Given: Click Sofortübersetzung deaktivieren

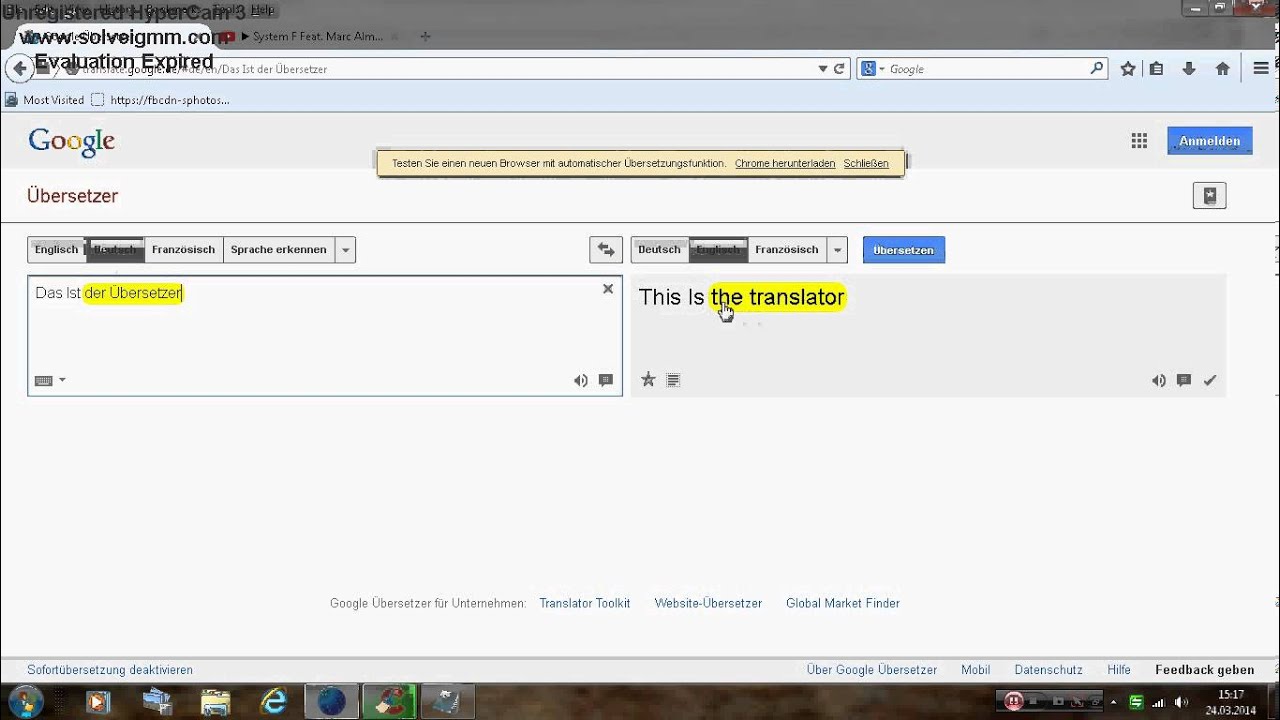Looking at the screenshot, I should [x=110, y=670].
